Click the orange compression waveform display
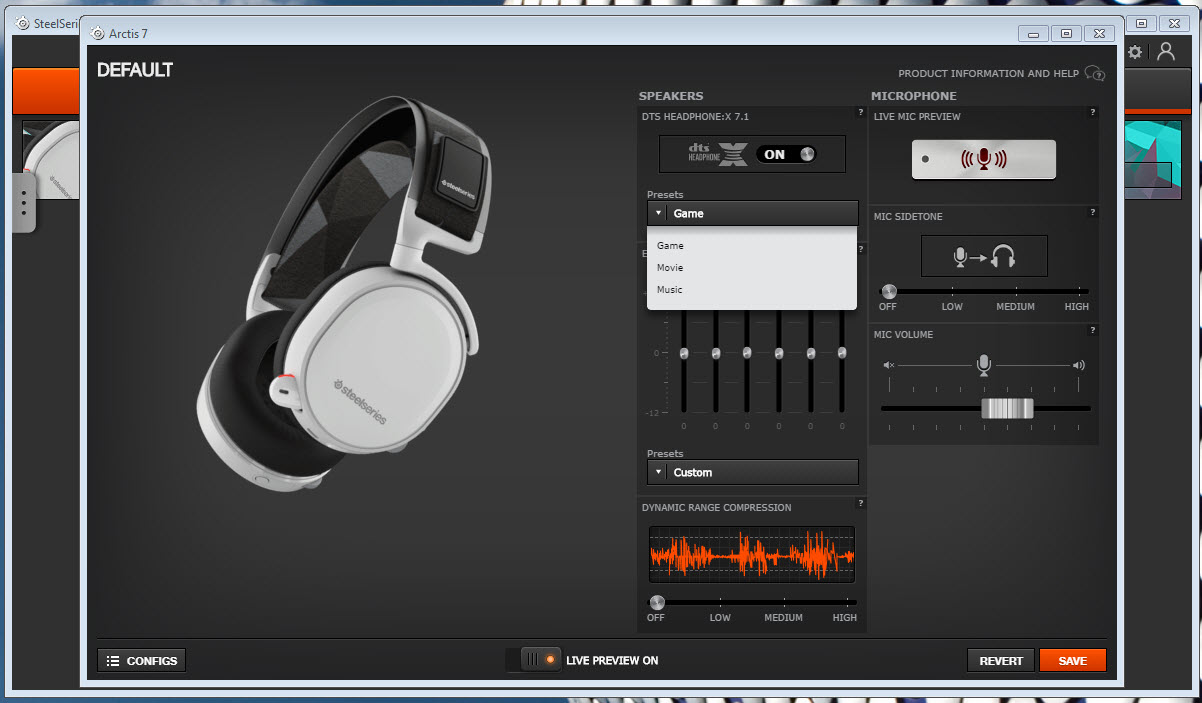Image resolution: width=1202 pixels, height=703 pixels. (752, 554)
